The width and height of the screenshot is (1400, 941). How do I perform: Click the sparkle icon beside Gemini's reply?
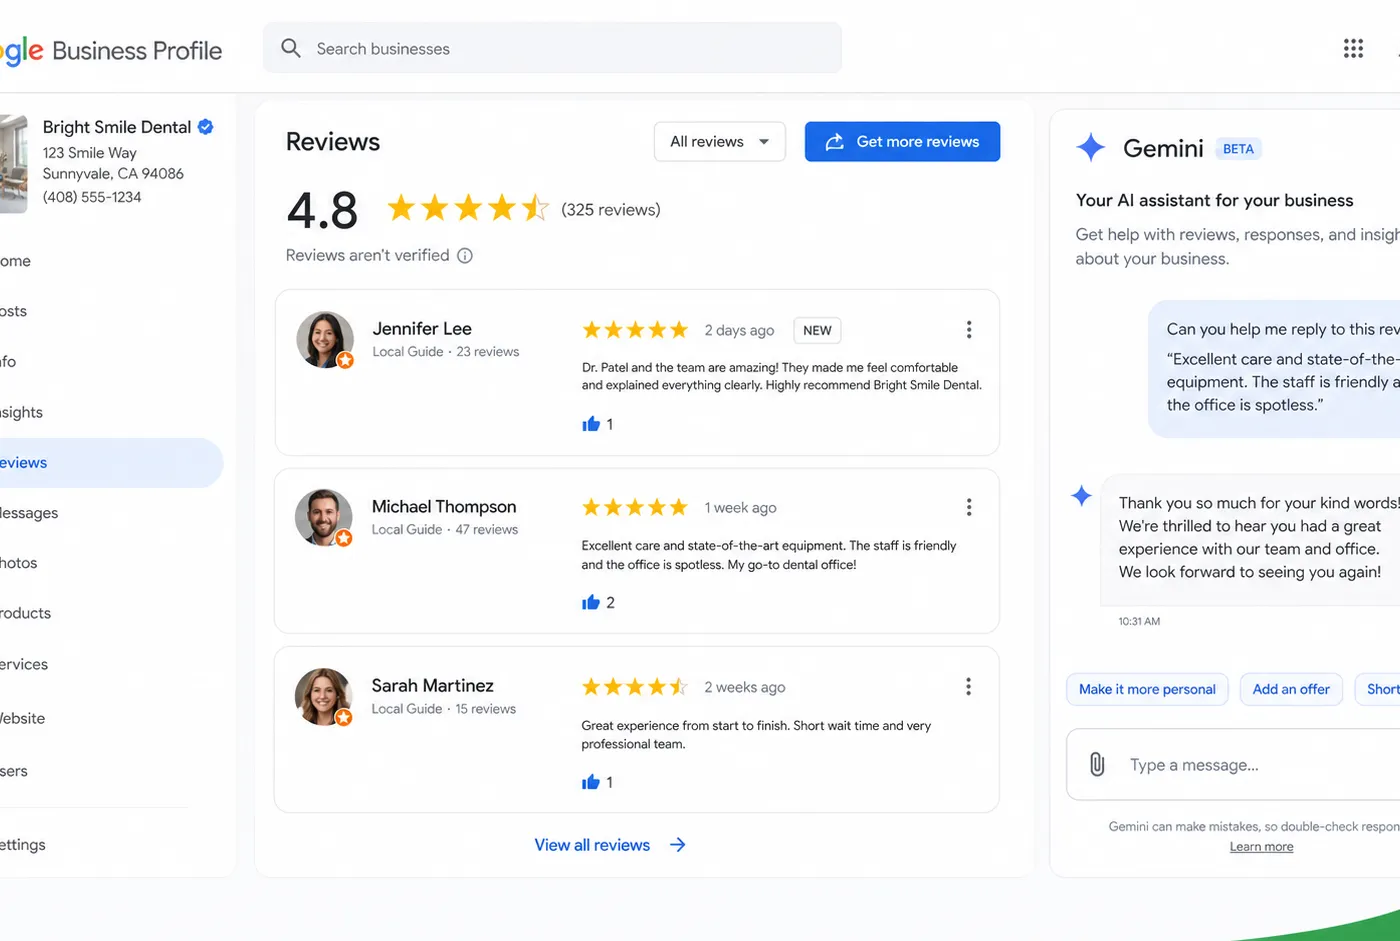tap(1081, 496)
